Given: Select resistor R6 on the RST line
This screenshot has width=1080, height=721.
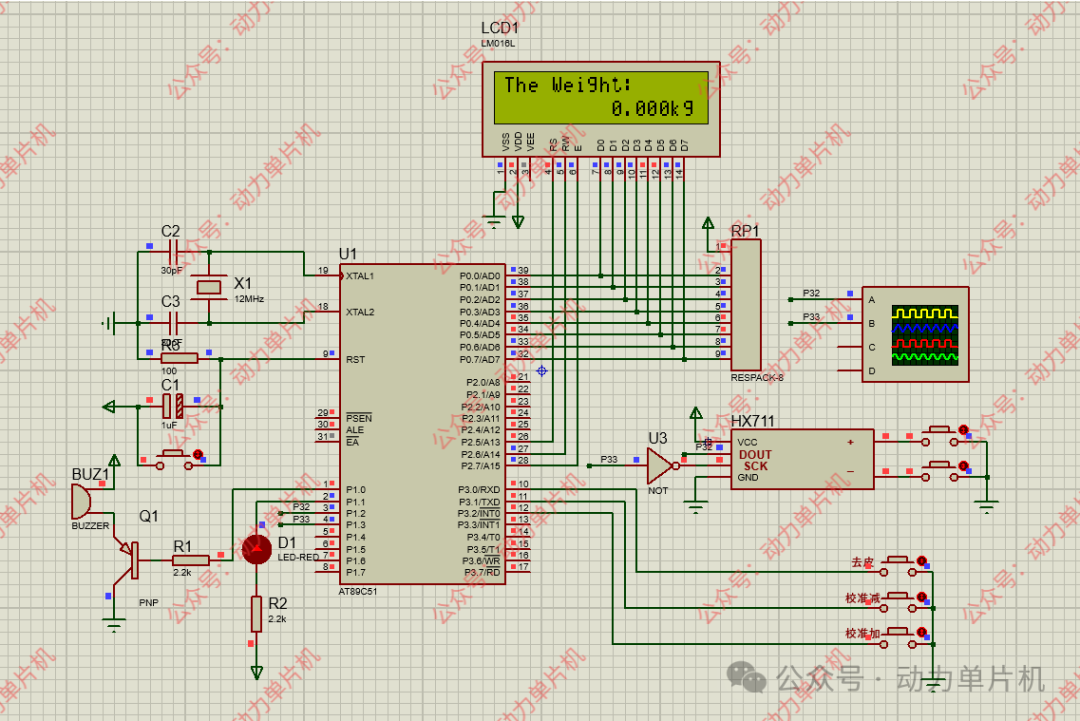Looking at the screenshot, I should pos(179,358).
